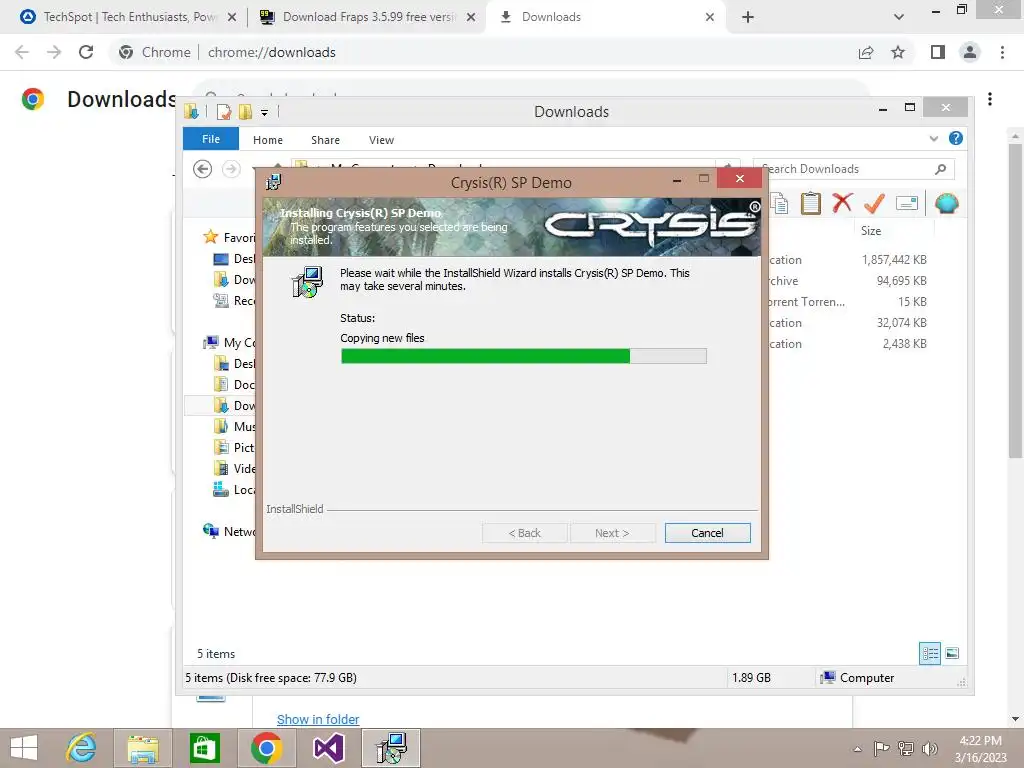Toggle the Chrome side panel

(x=938, y=52)
